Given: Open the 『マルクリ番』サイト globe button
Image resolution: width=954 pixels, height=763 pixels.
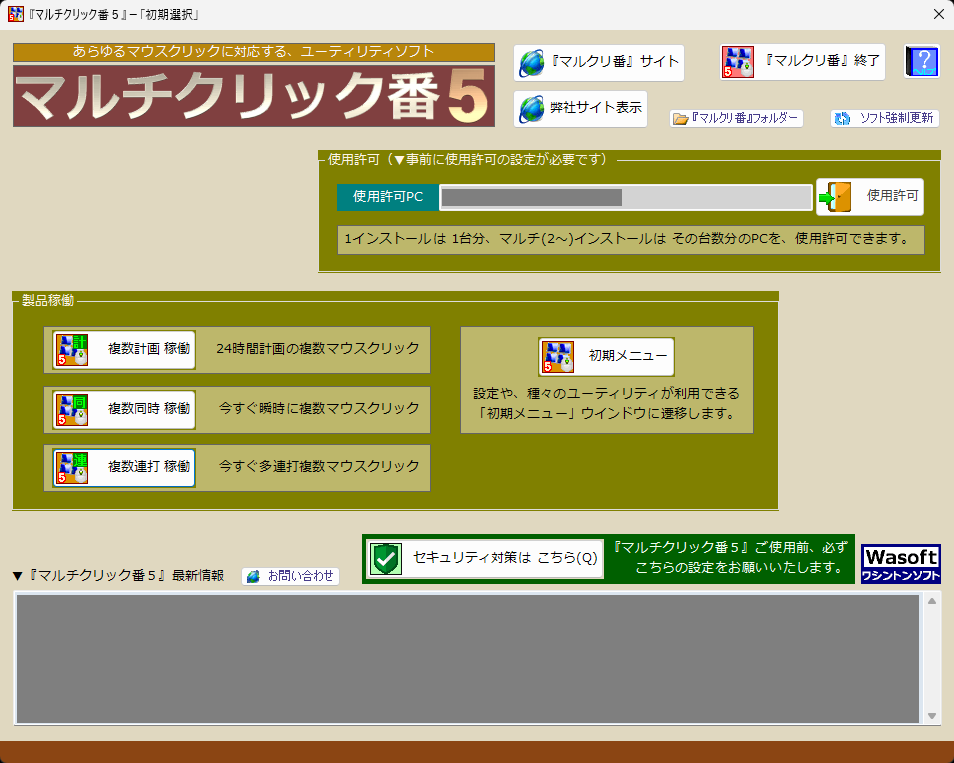Looking at the screenshot, I should point(599,63).
